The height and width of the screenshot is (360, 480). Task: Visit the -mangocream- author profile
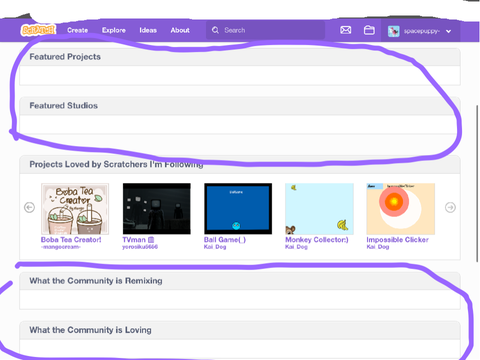(61, 247)
